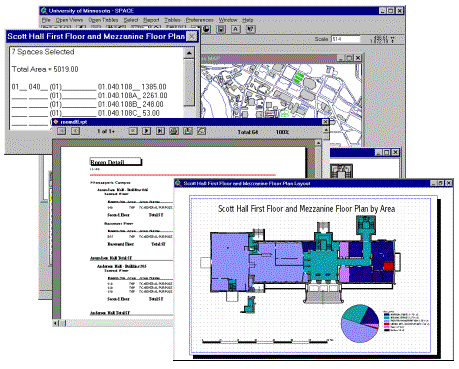Open the Tables menu
Image resolution: width=459 pixels, height=369 pixels.
172,20
